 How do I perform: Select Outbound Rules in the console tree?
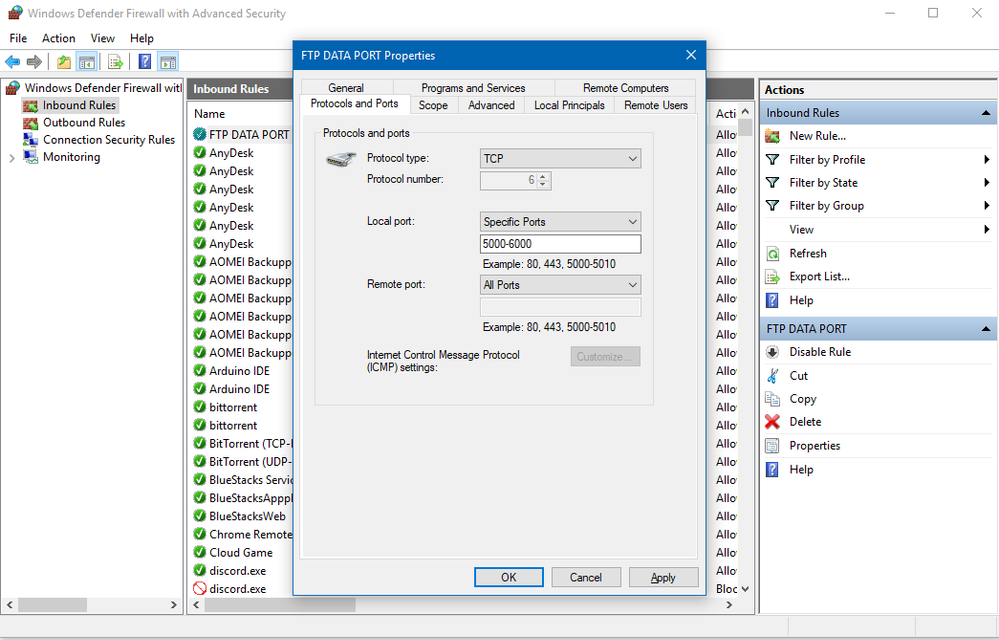tap(84, 122)
